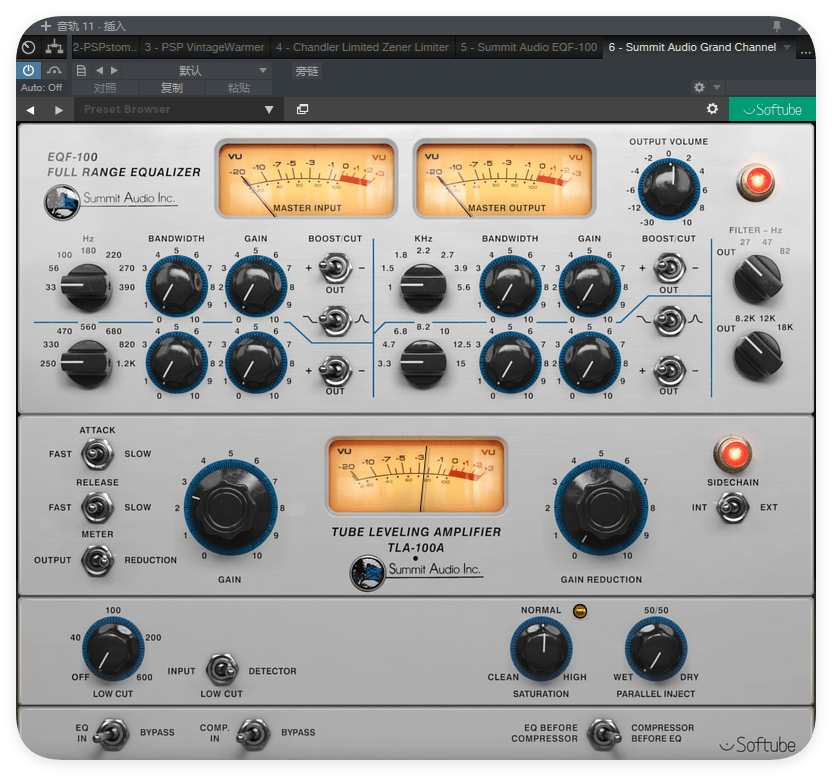This screenshot has height=776, width=832.
Task: Click the clock icon left of the plugin tabs
Action: point(29,48)
